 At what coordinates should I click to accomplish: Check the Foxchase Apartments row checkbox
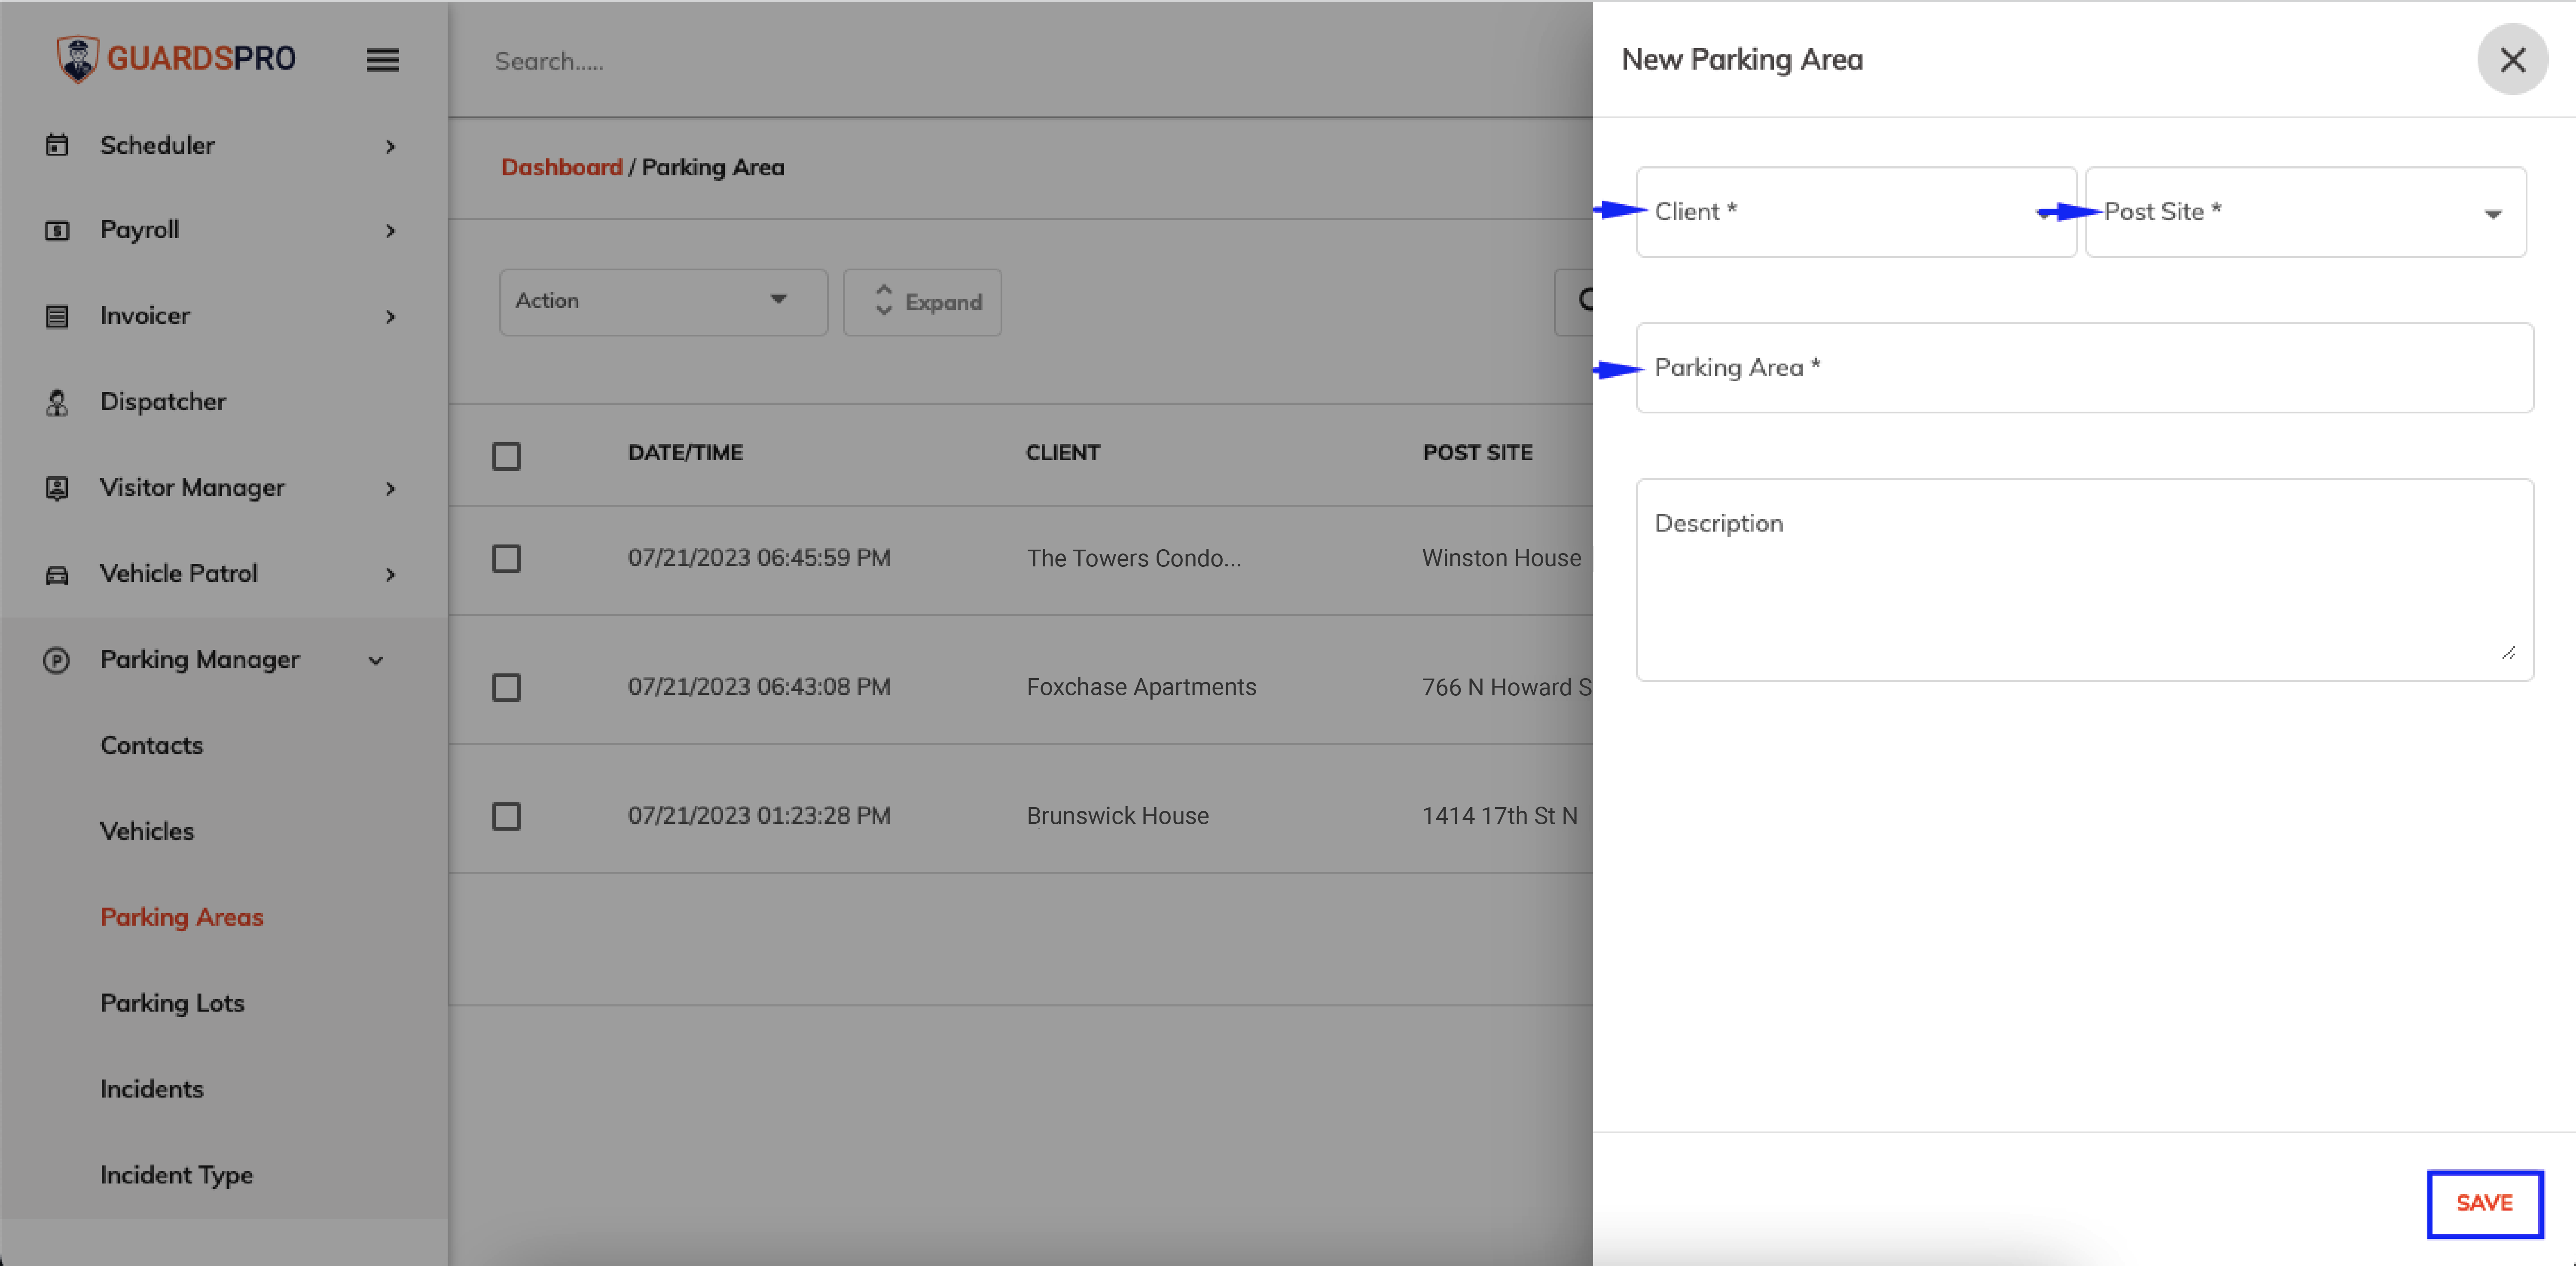[506, 687]
